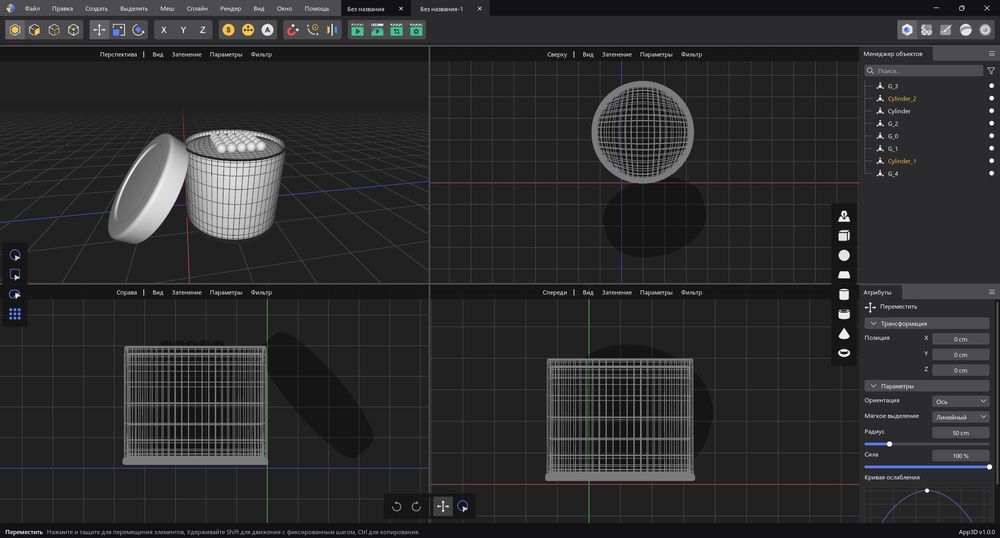Add a cylinder primitive from side palette

[x=844, y=294]
